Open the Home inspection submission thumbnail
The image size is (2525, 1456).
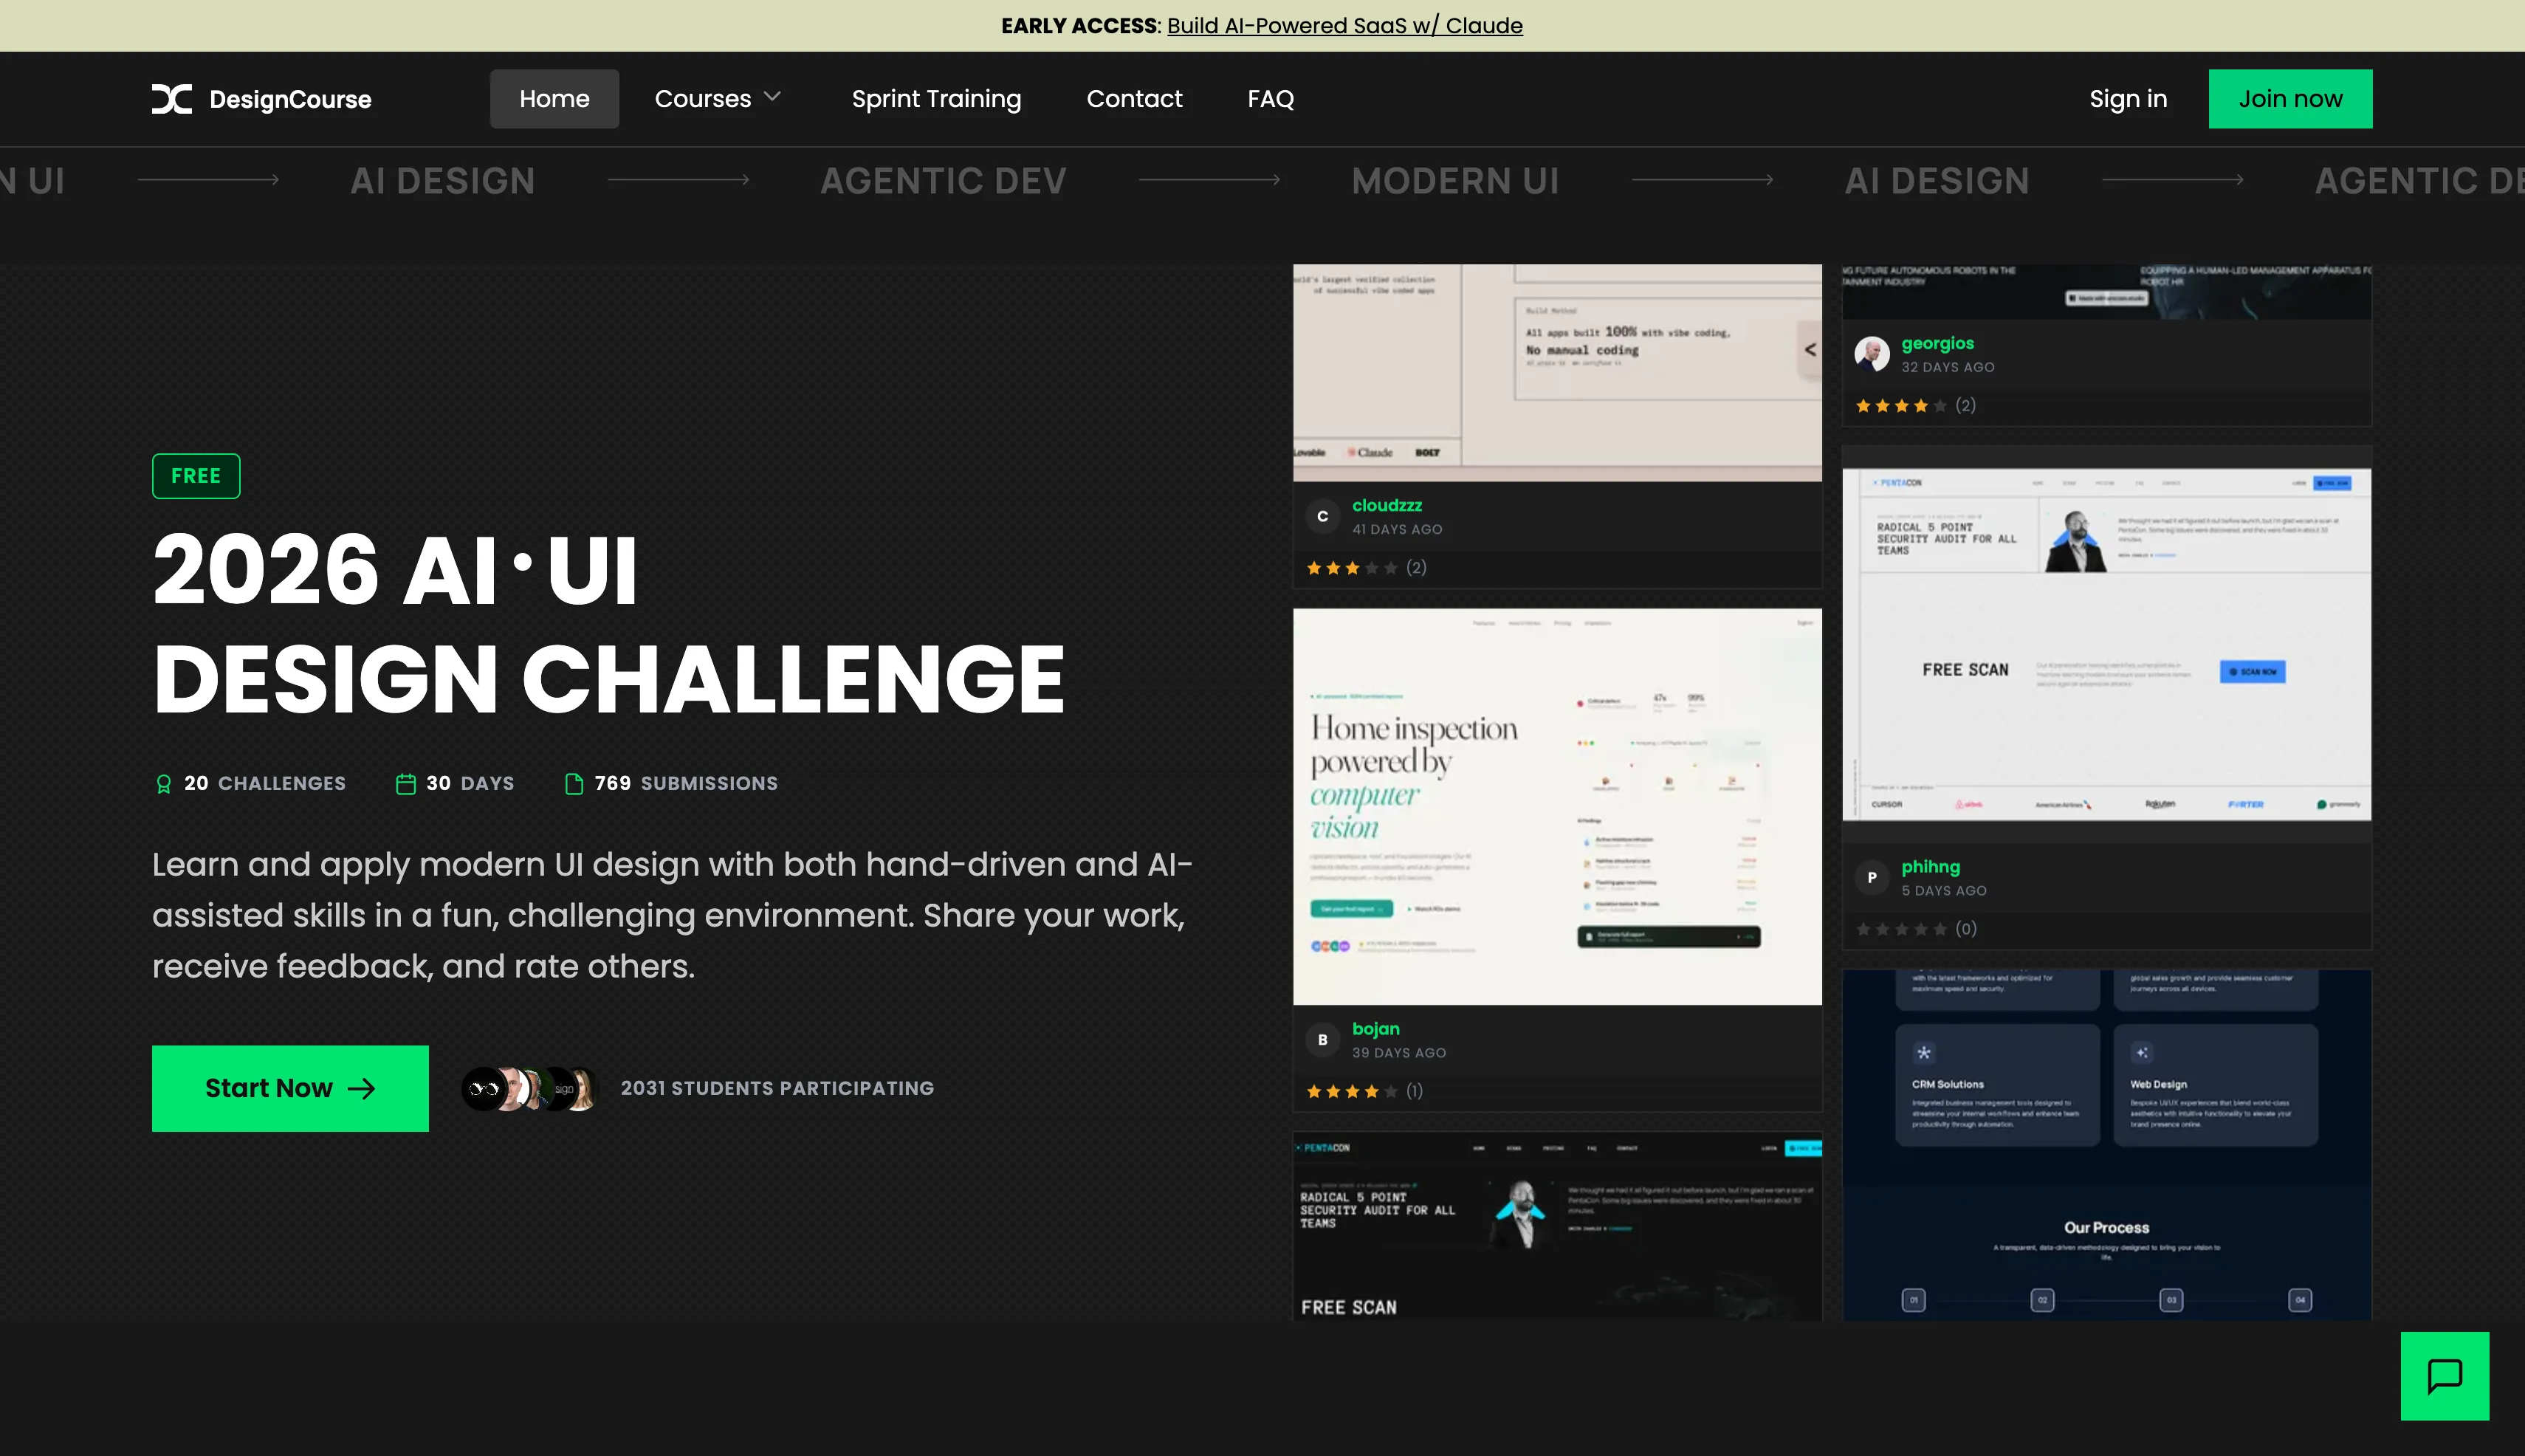point(1556,806)
